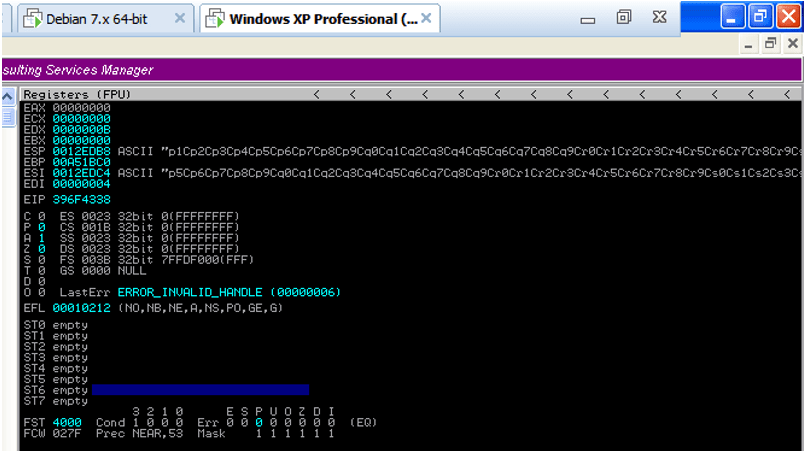This screenshot has width=806, height=455.
Task: Click the scroll up arrow left of Registers
Action: (10, 95)
